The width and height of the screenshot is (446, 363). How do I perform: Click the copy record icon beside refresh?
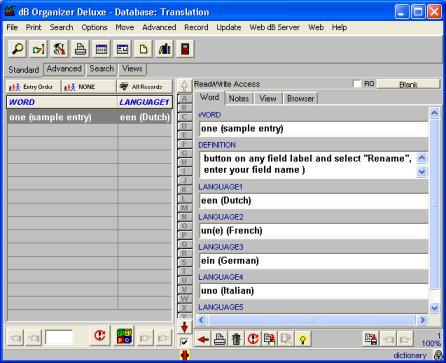tap(270, 339)
